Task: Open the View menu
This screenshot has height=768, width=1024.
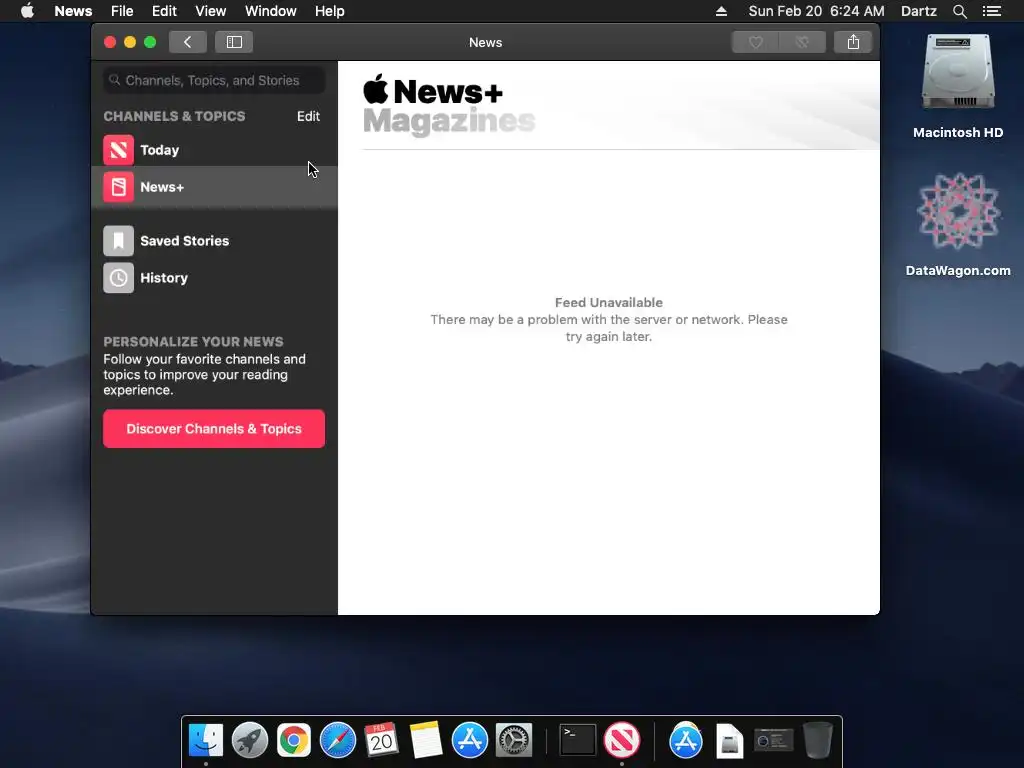Action: [210, 11]
